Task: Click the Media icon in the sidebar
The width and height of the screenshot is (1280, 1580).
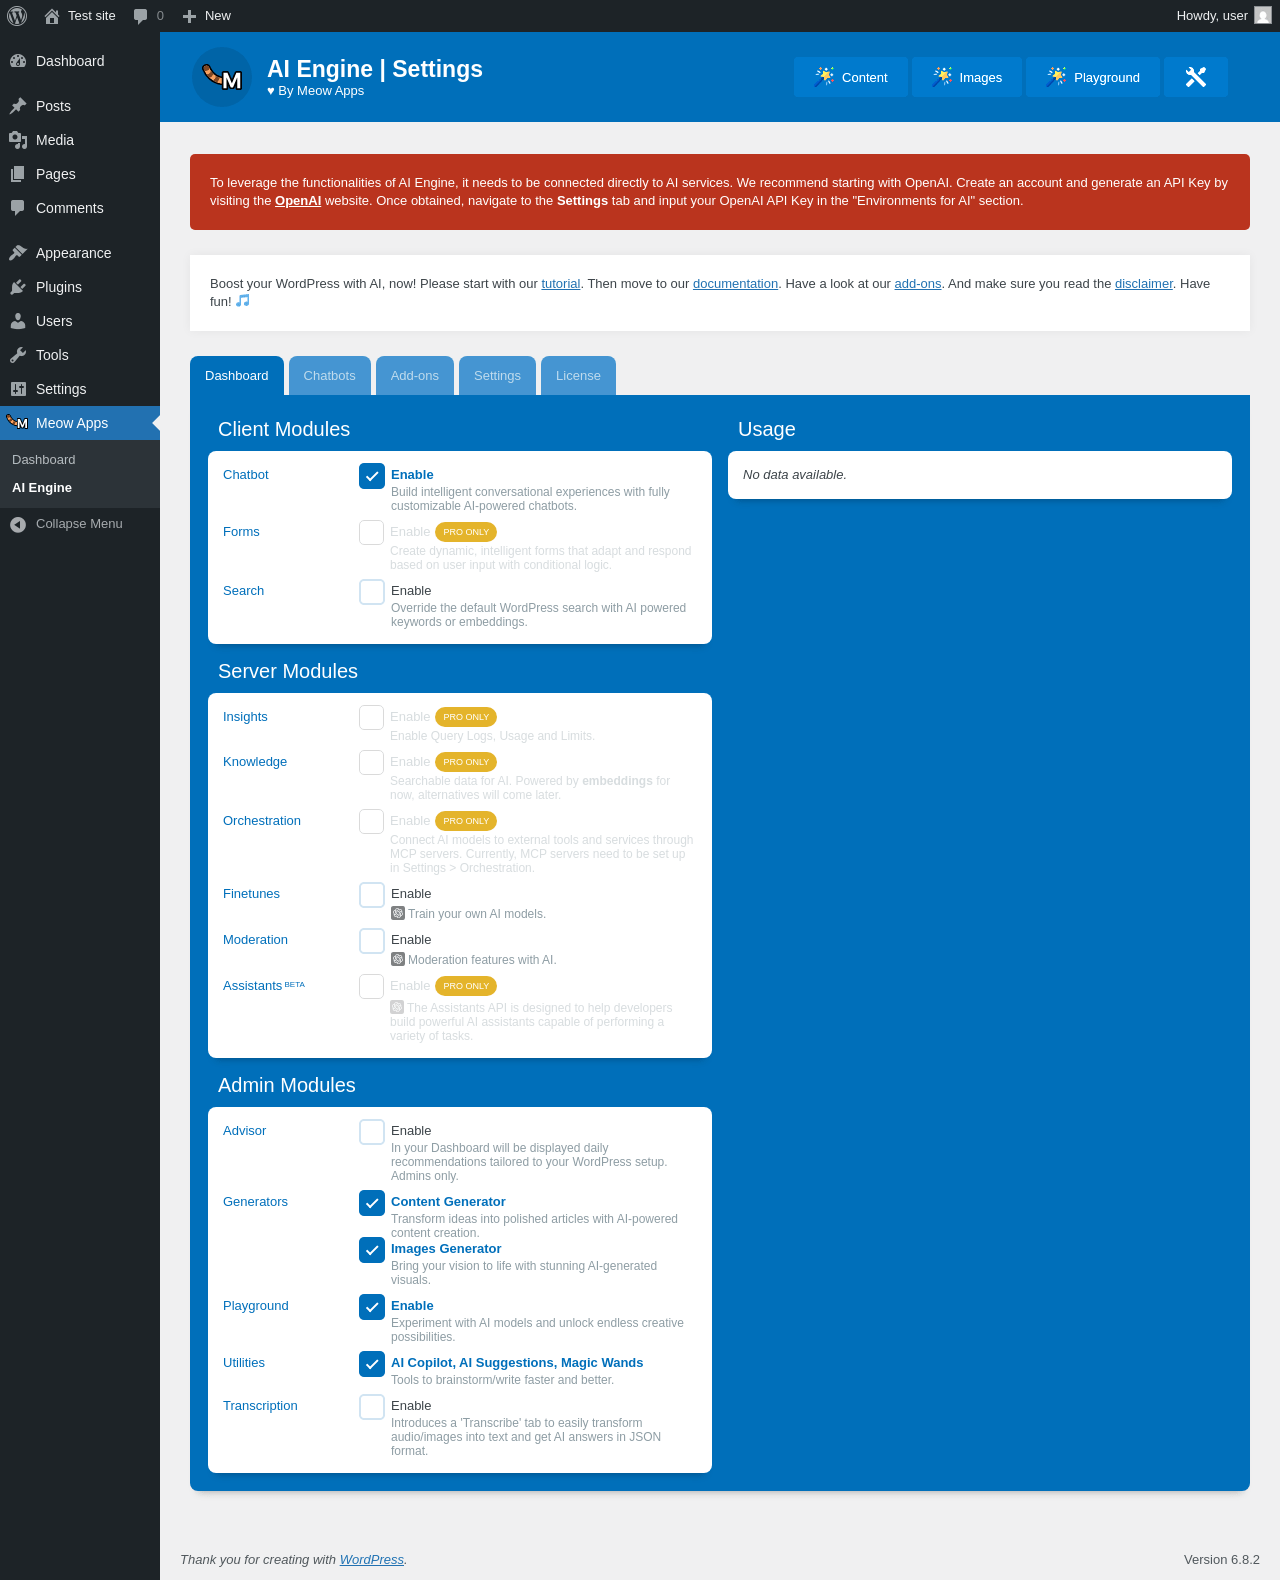Action: [x=18, y=140]
